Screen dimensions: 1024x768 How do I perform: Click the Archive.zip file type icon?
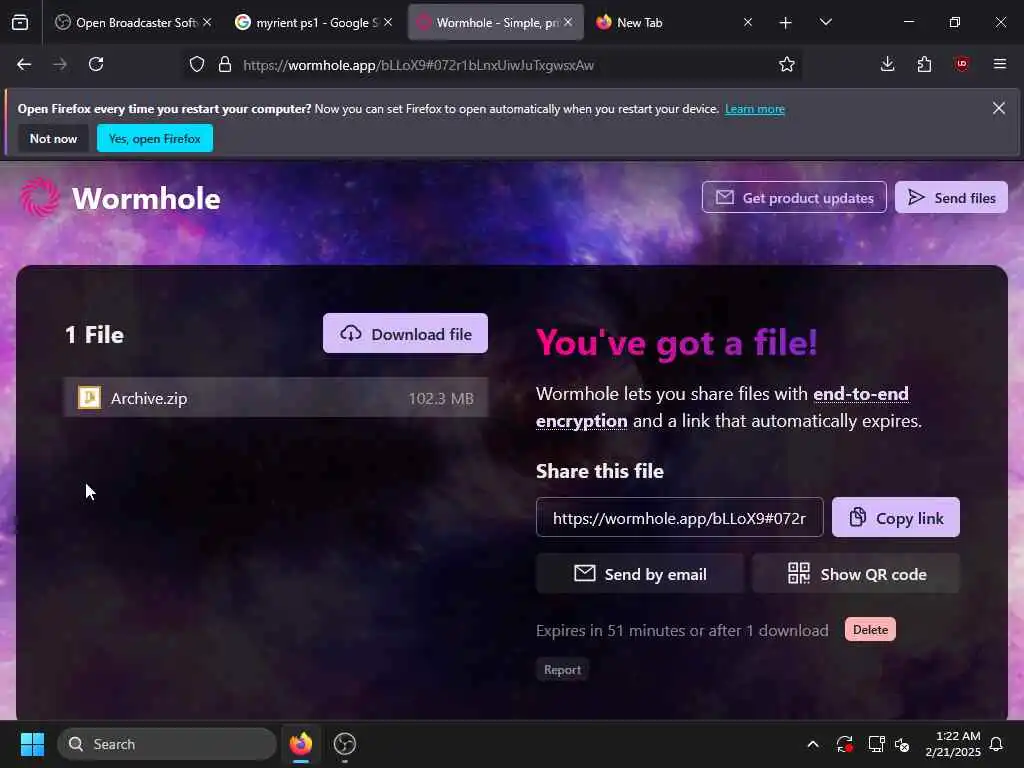pyautogui.click(x=89, y=397)
